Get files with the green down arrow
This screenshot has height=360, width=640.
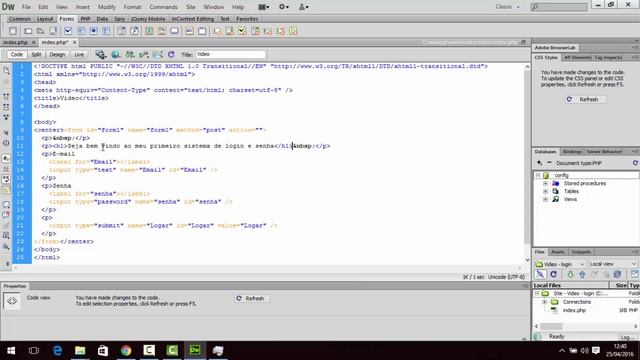point(570,274)
